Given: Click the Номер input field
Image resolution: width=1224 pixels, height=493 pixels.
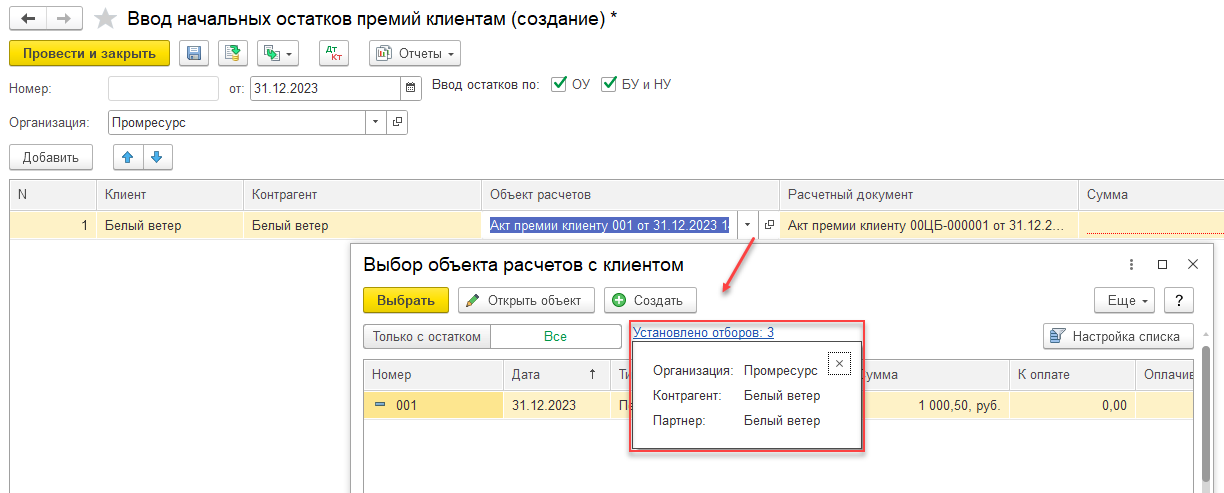Looking at the screenshot, I should 163,88.
